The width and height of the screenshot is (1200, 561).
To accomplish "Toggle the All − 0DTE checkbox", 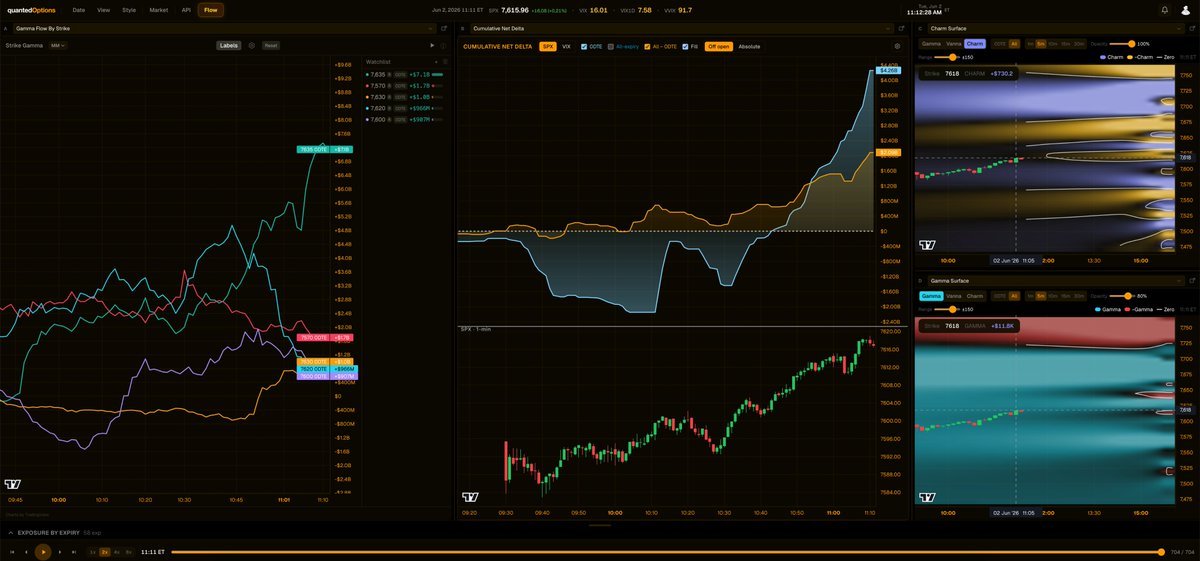I will coord(647,46).
